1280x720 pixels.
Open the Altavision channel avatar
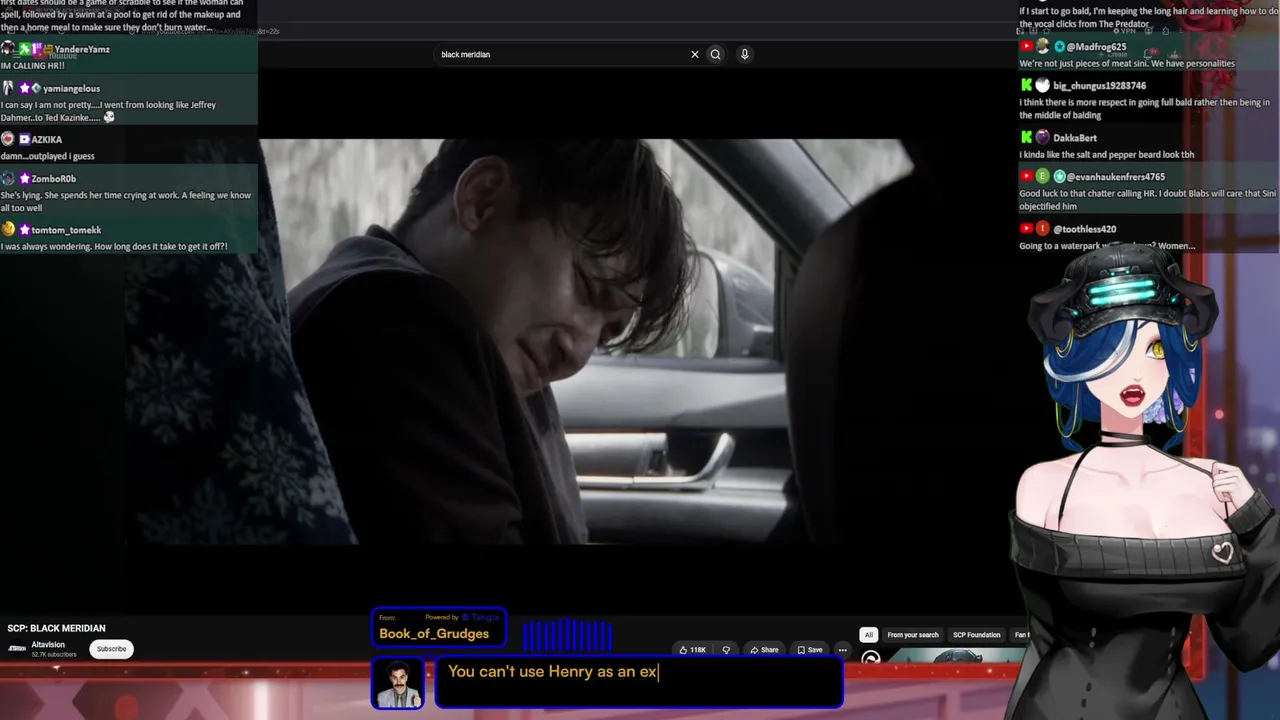point(17,648)
